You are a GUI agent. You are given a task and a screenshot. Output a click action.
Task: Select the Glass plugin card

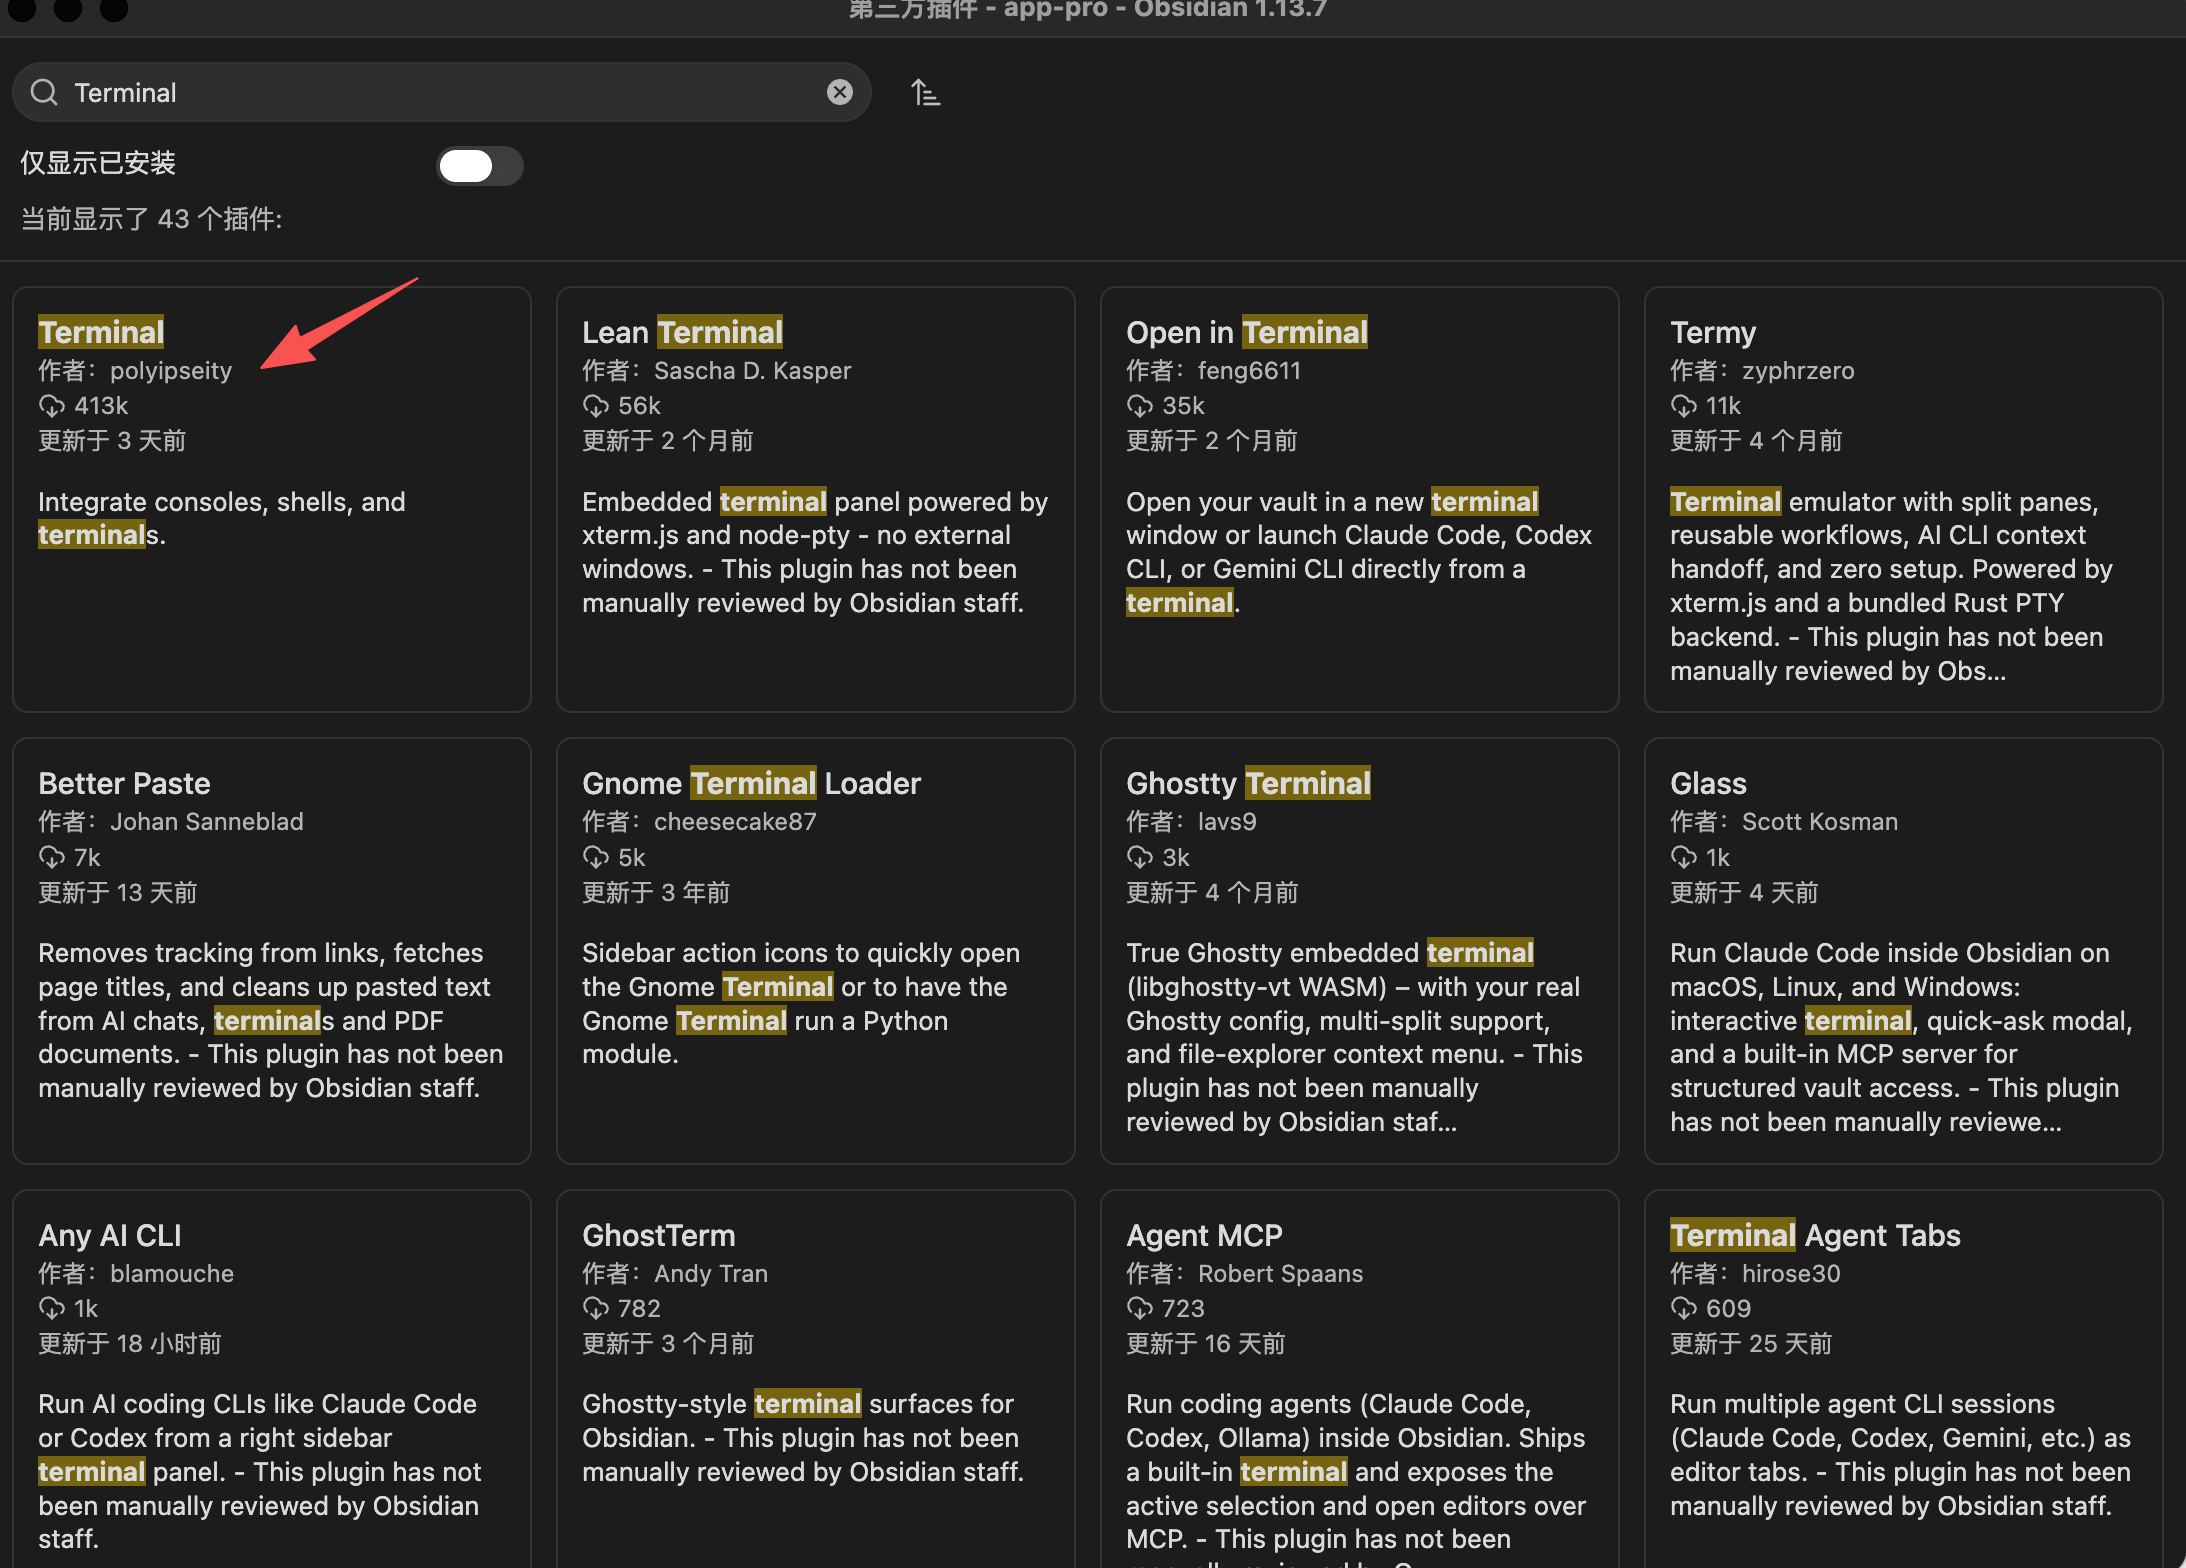click(1903, 951)
